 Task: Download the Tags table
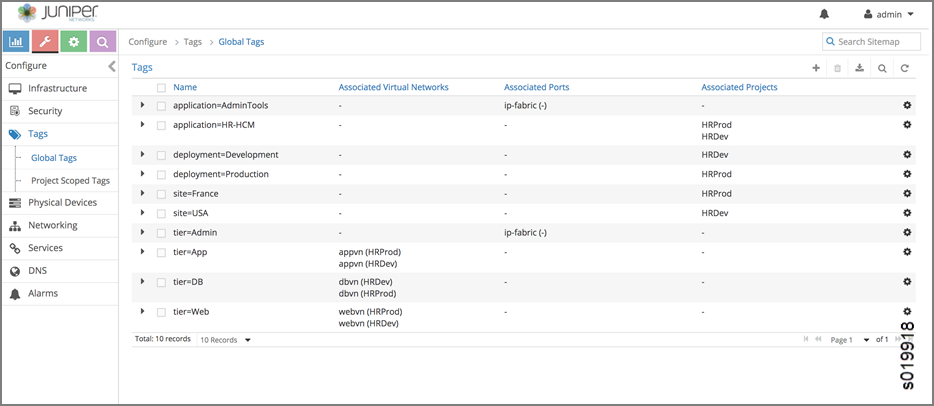(x=859, y=68)
